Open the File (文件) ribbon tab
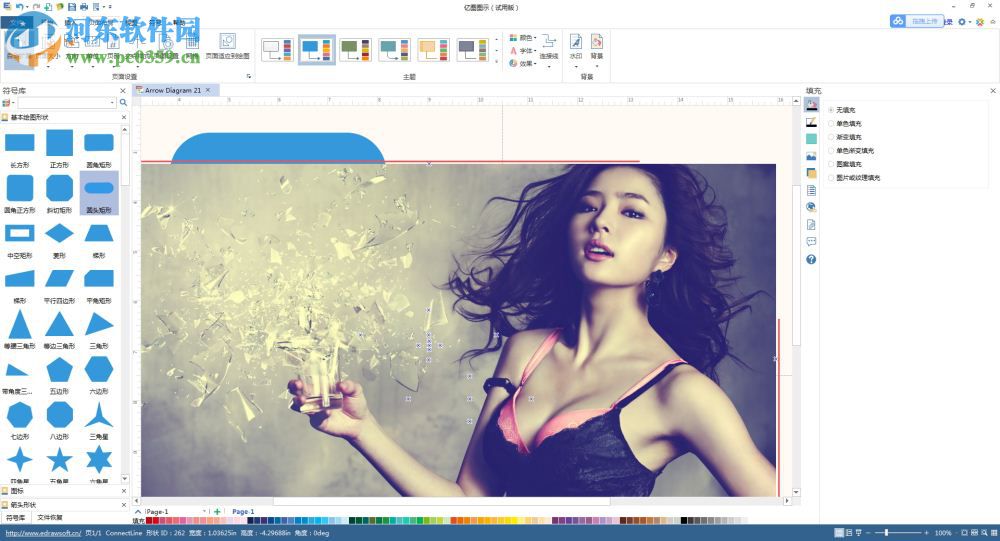 click(x=17, y=22)
